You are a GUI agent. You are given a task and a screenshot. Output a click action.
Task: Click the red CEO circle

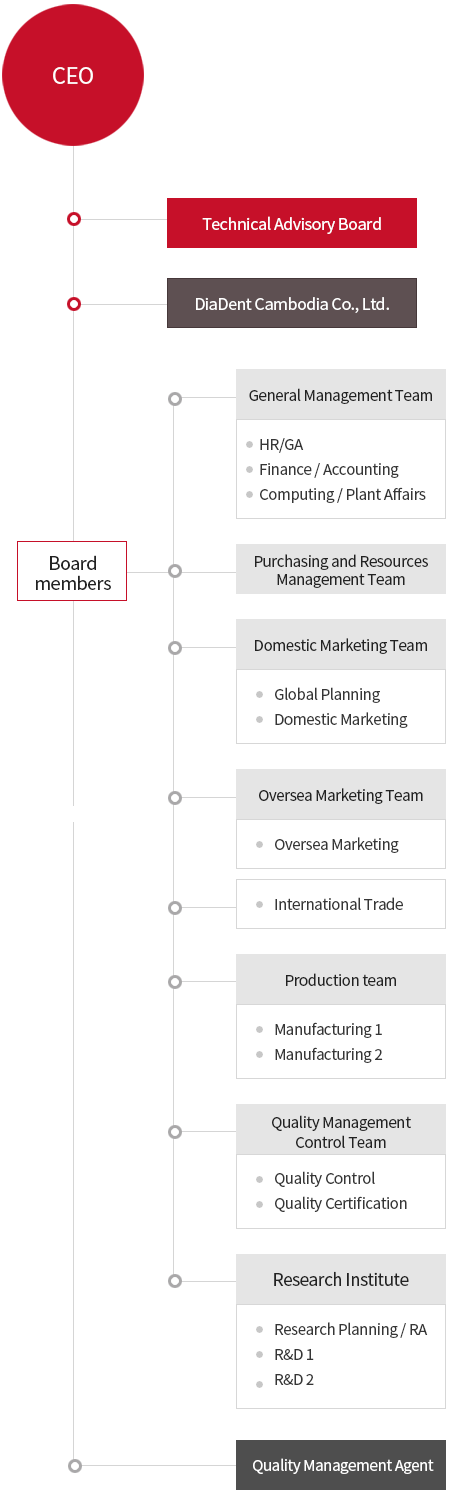click(x=73, y=75)
